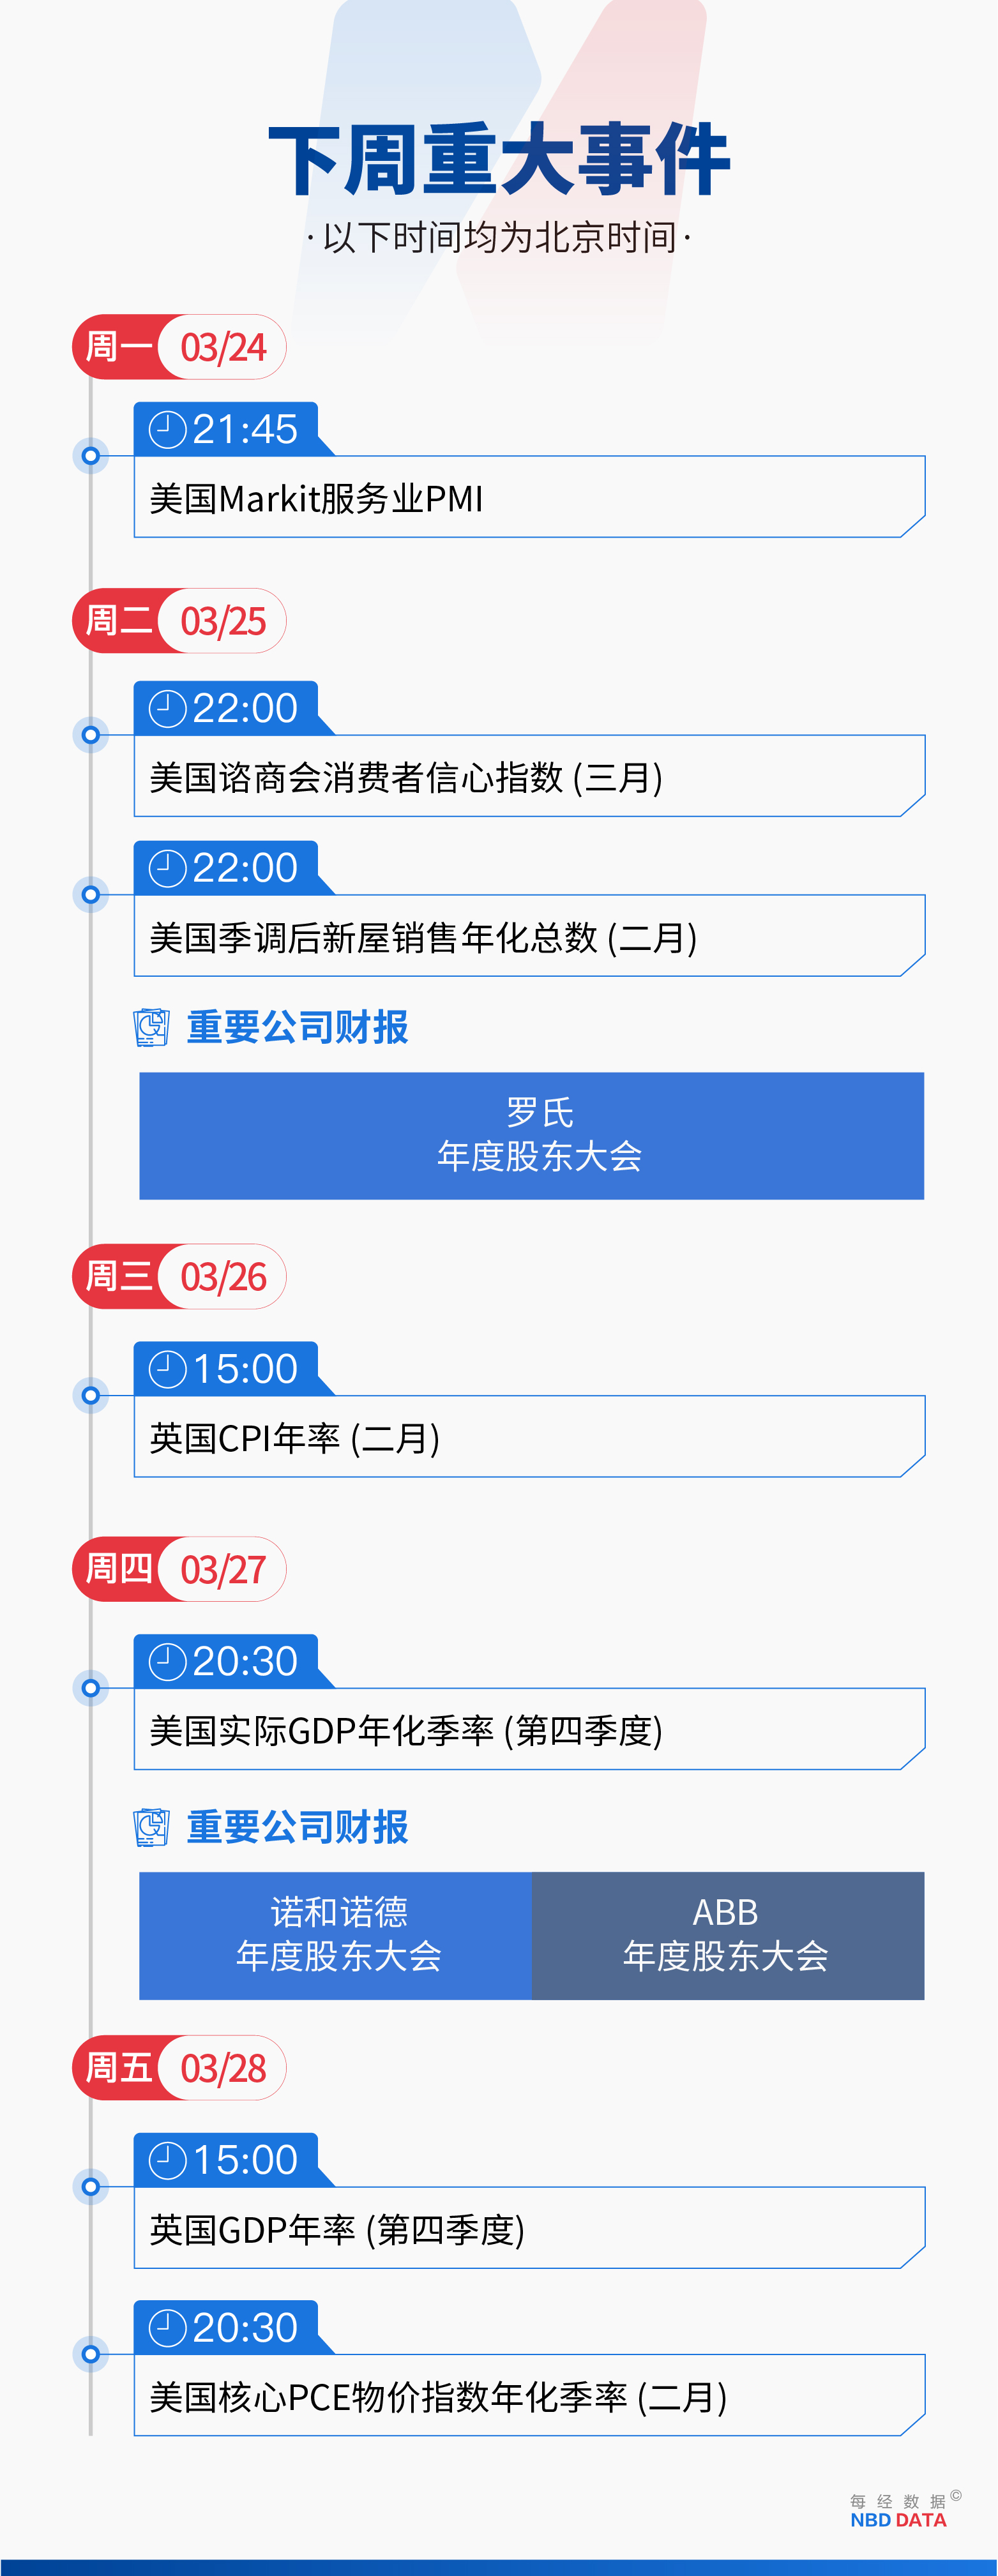Click the report icon next to first 重要公司财报
Image resolution: width=998 pixels, height=2576 pixels.
[x=151, y=1027]
